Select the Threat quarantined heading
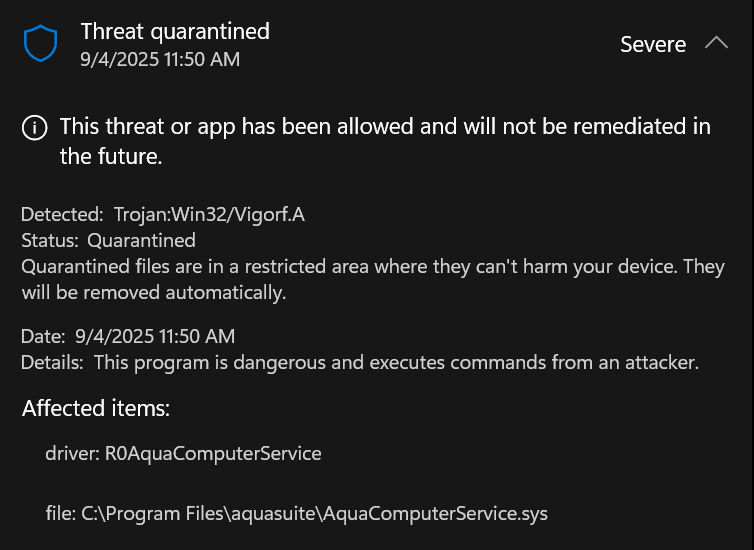Screen dimensions: 754x550 (175, 31)
